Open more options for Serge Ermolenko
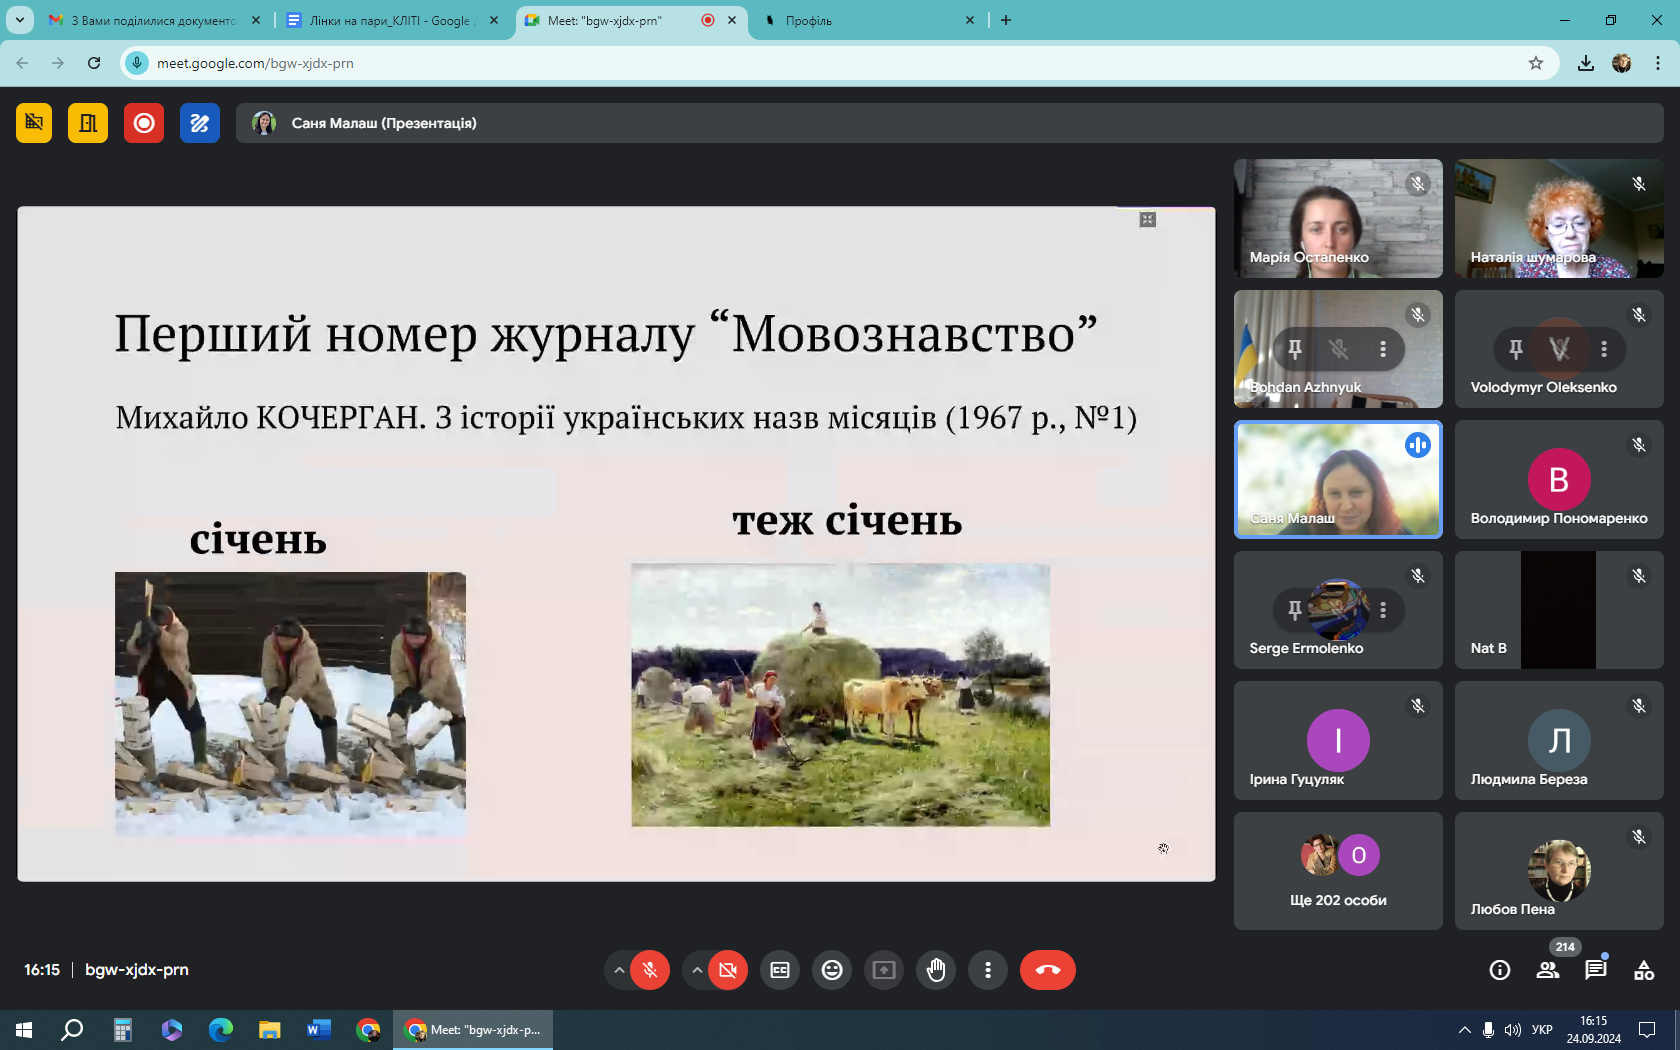Screen dimensions: 1680x1050 click(x=1383, y=610)
